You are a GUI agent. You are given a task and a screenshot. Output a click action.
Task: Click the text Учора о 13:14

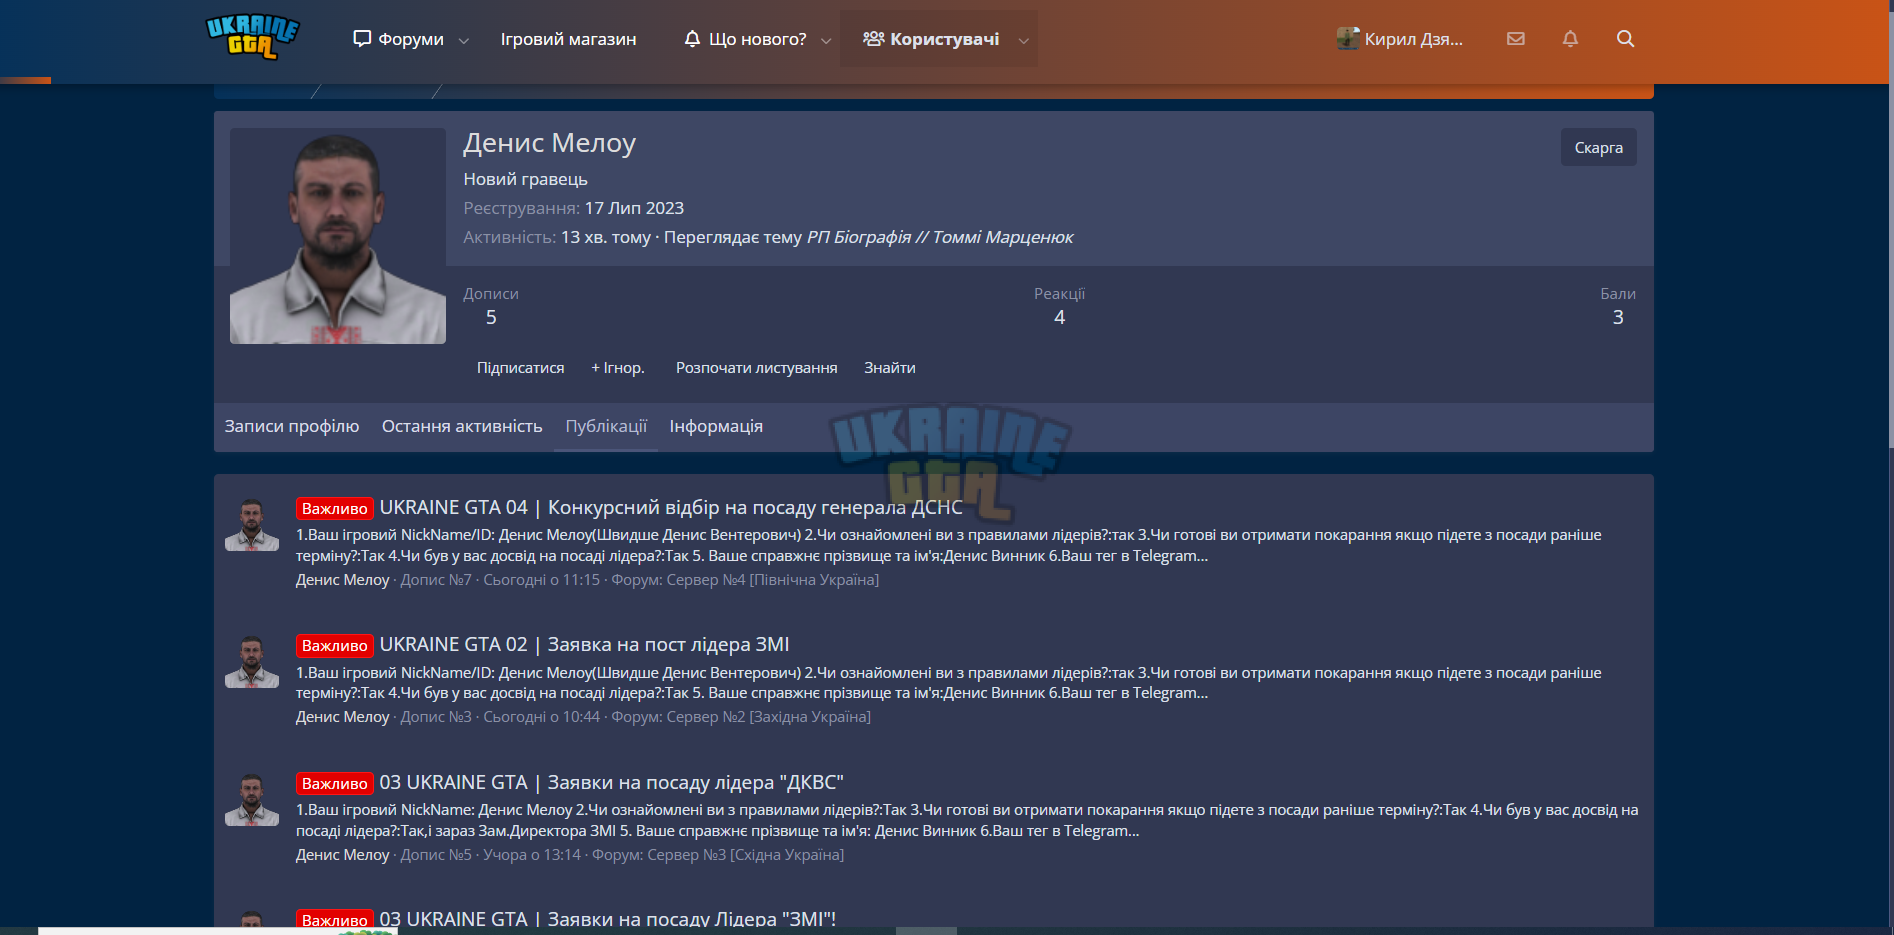click(x=532, y=855)
